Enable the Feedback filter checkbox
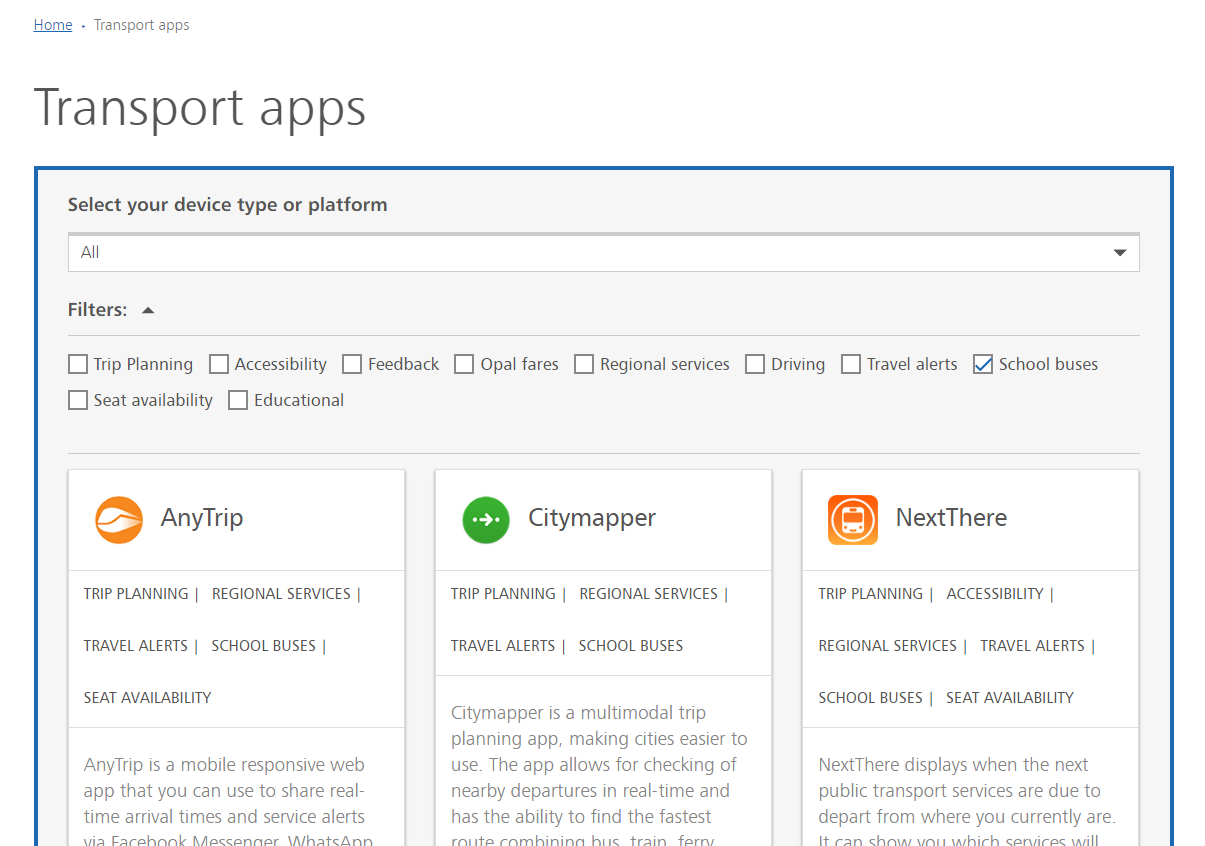The image size is (1205, 846). [352, 364]
